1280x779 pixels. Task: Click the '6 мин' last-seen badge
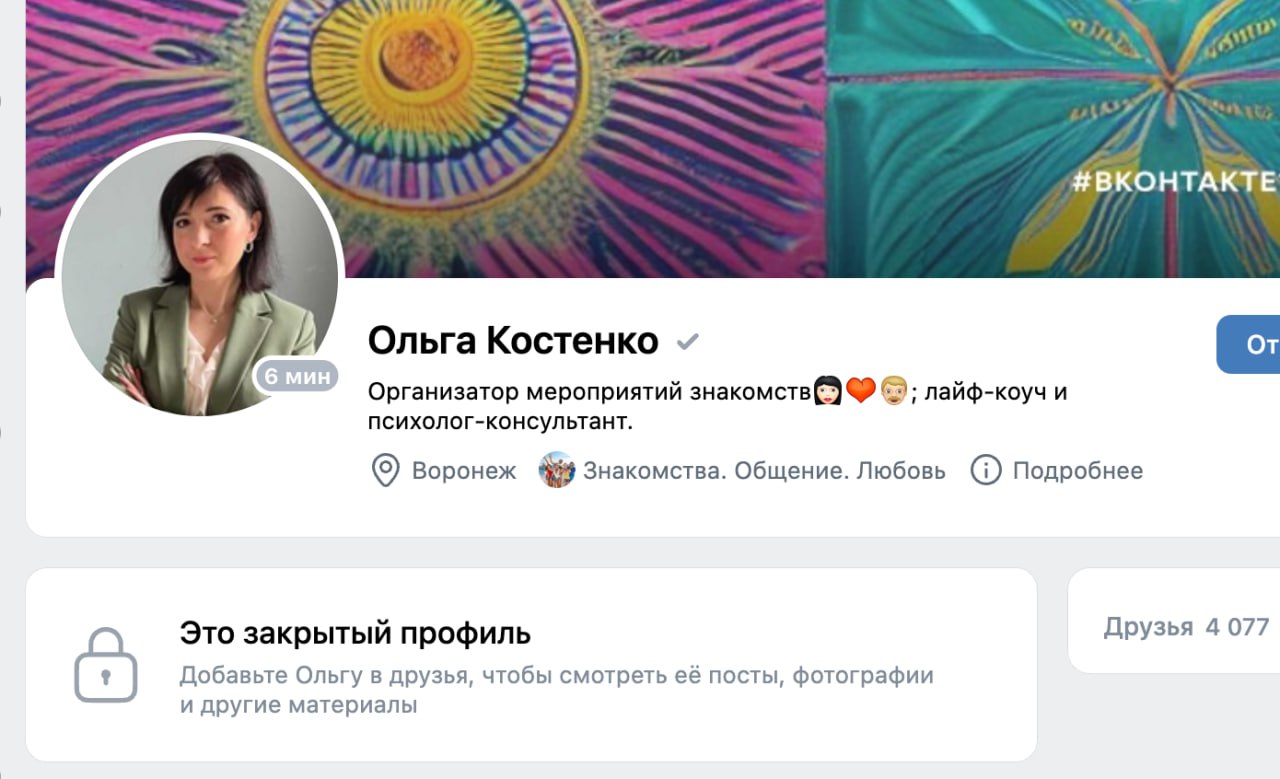coord(297,377)
